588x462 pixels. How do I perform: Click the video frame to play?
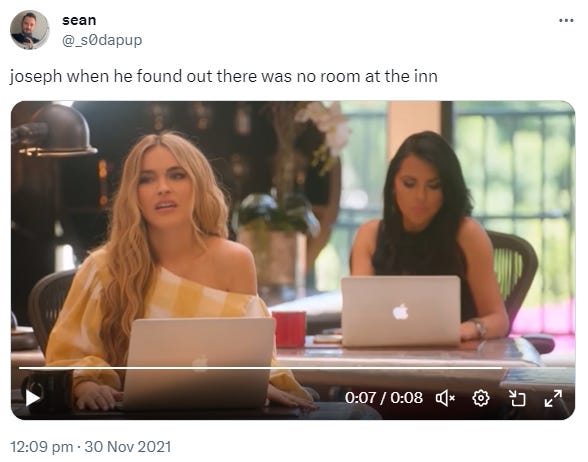pos(293,232)
